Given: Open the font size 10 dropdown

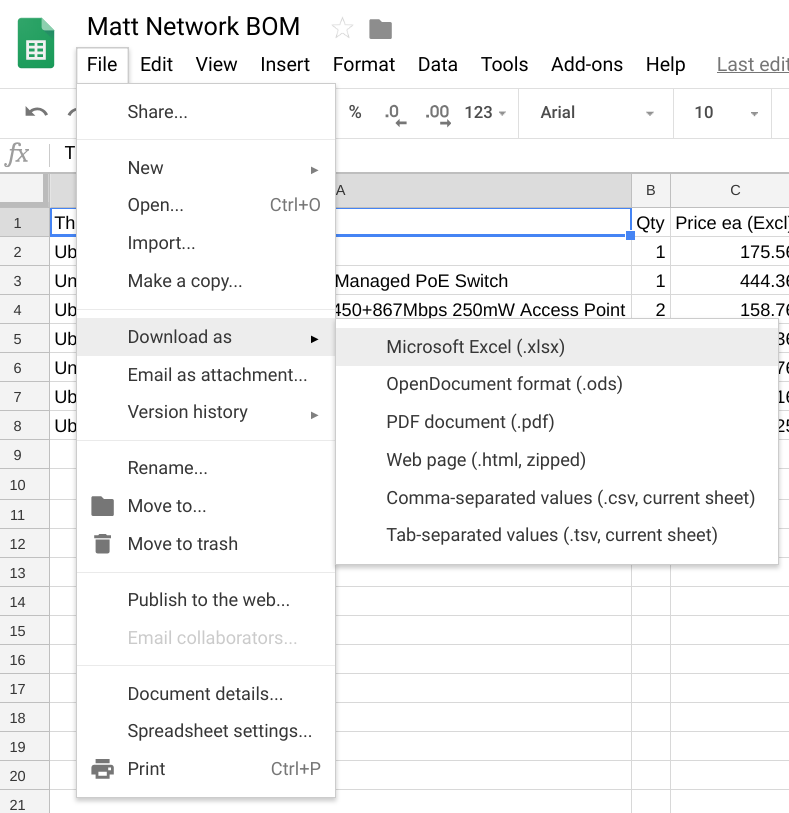Looking at the screenshot, I should click(724, 113).
